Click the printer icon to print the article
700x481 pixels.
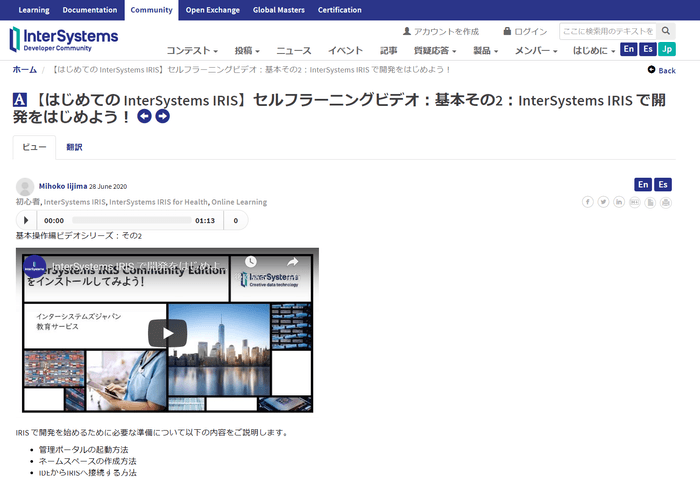coord(667,202)
